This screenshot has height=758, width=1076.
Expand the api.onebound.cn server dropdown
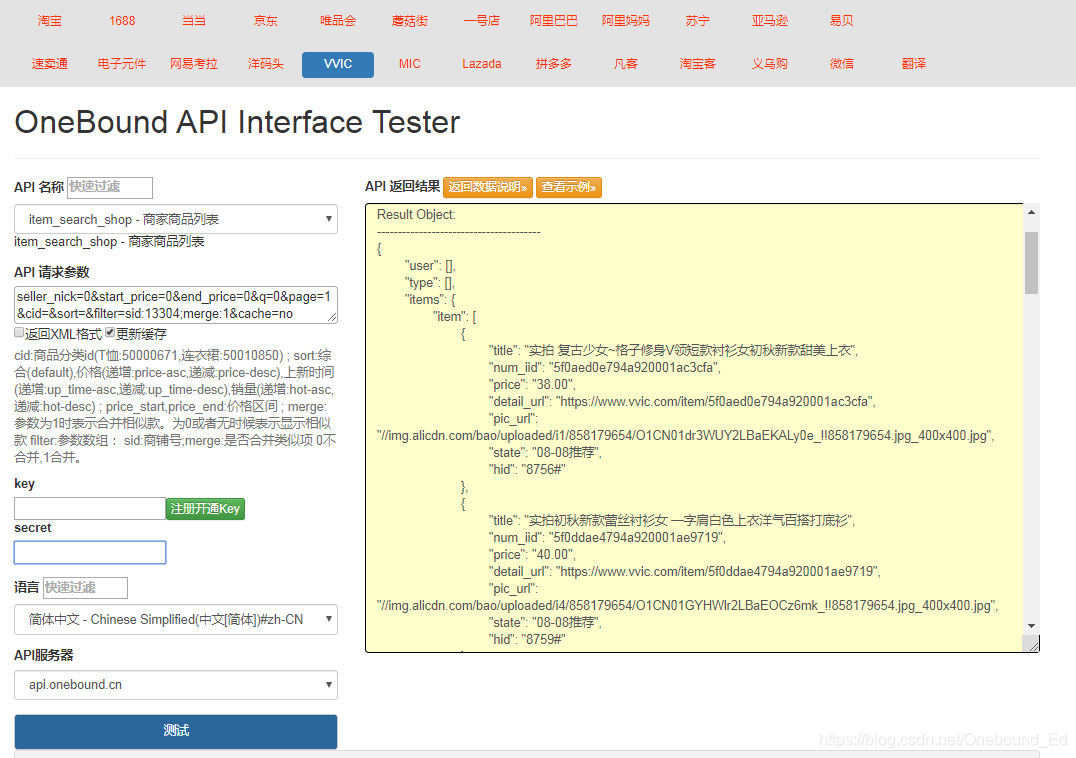click(x=176, y=685)
